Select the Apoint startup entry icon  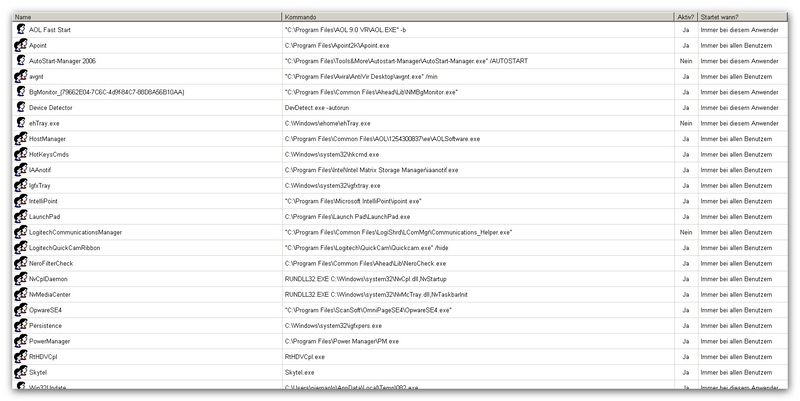[20, 45]
